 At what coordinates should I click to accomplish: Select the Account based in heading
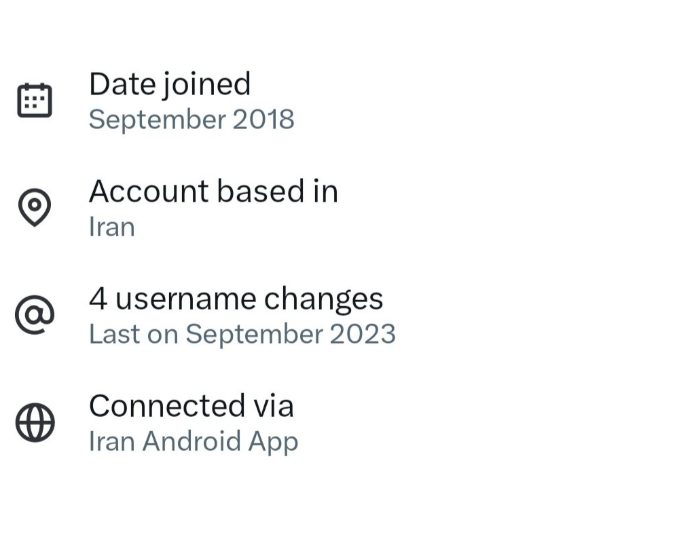click(x=213, y=191)
